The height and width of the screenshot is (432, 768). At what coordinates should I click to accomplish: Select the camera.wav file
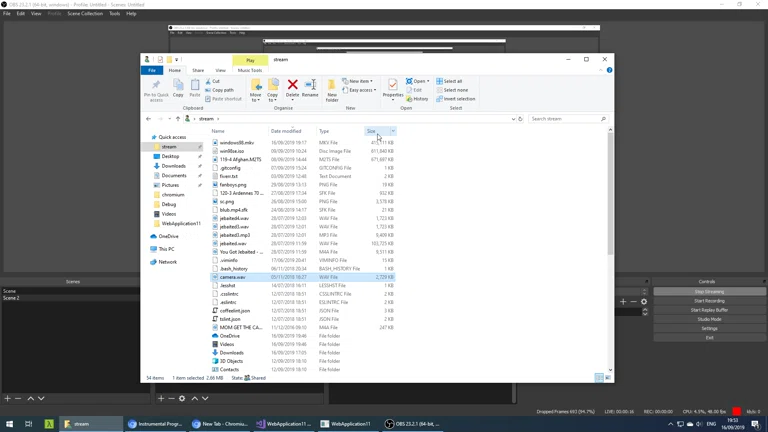click(x=232, y=277)
